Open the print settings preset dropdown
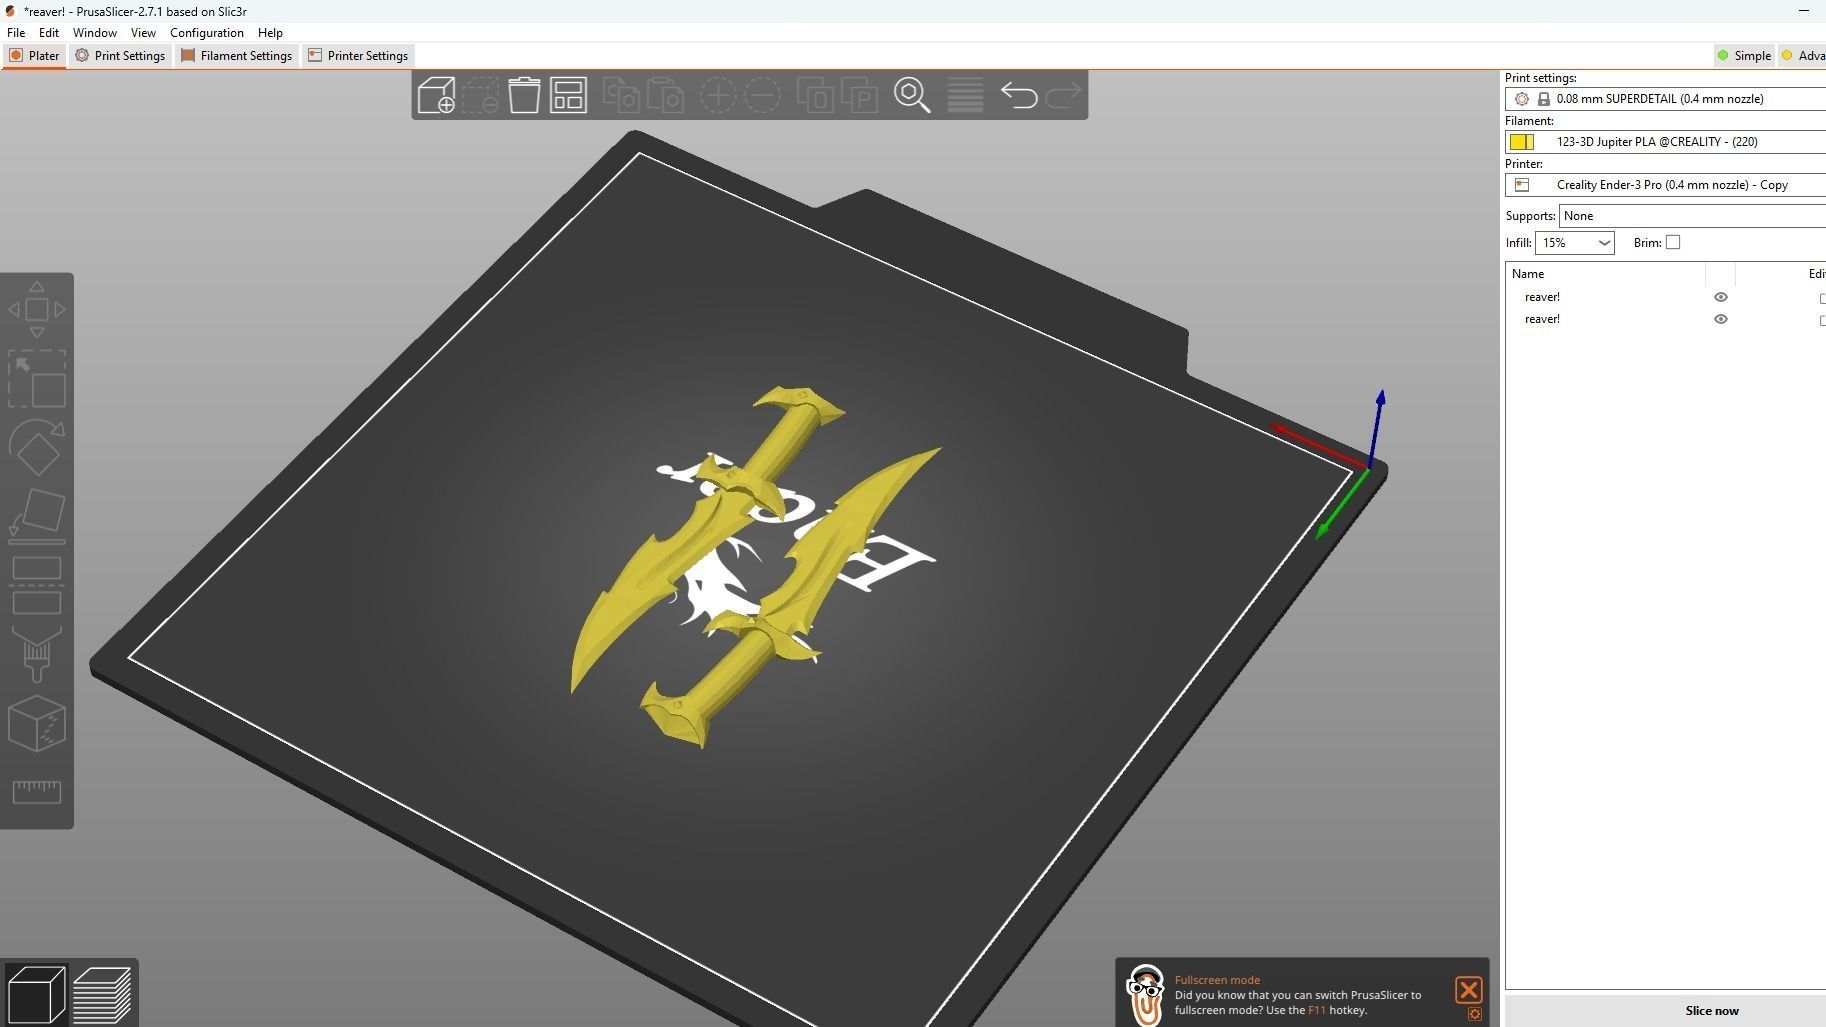This screenshot has height=1027, width=1826. (1665, 99)
